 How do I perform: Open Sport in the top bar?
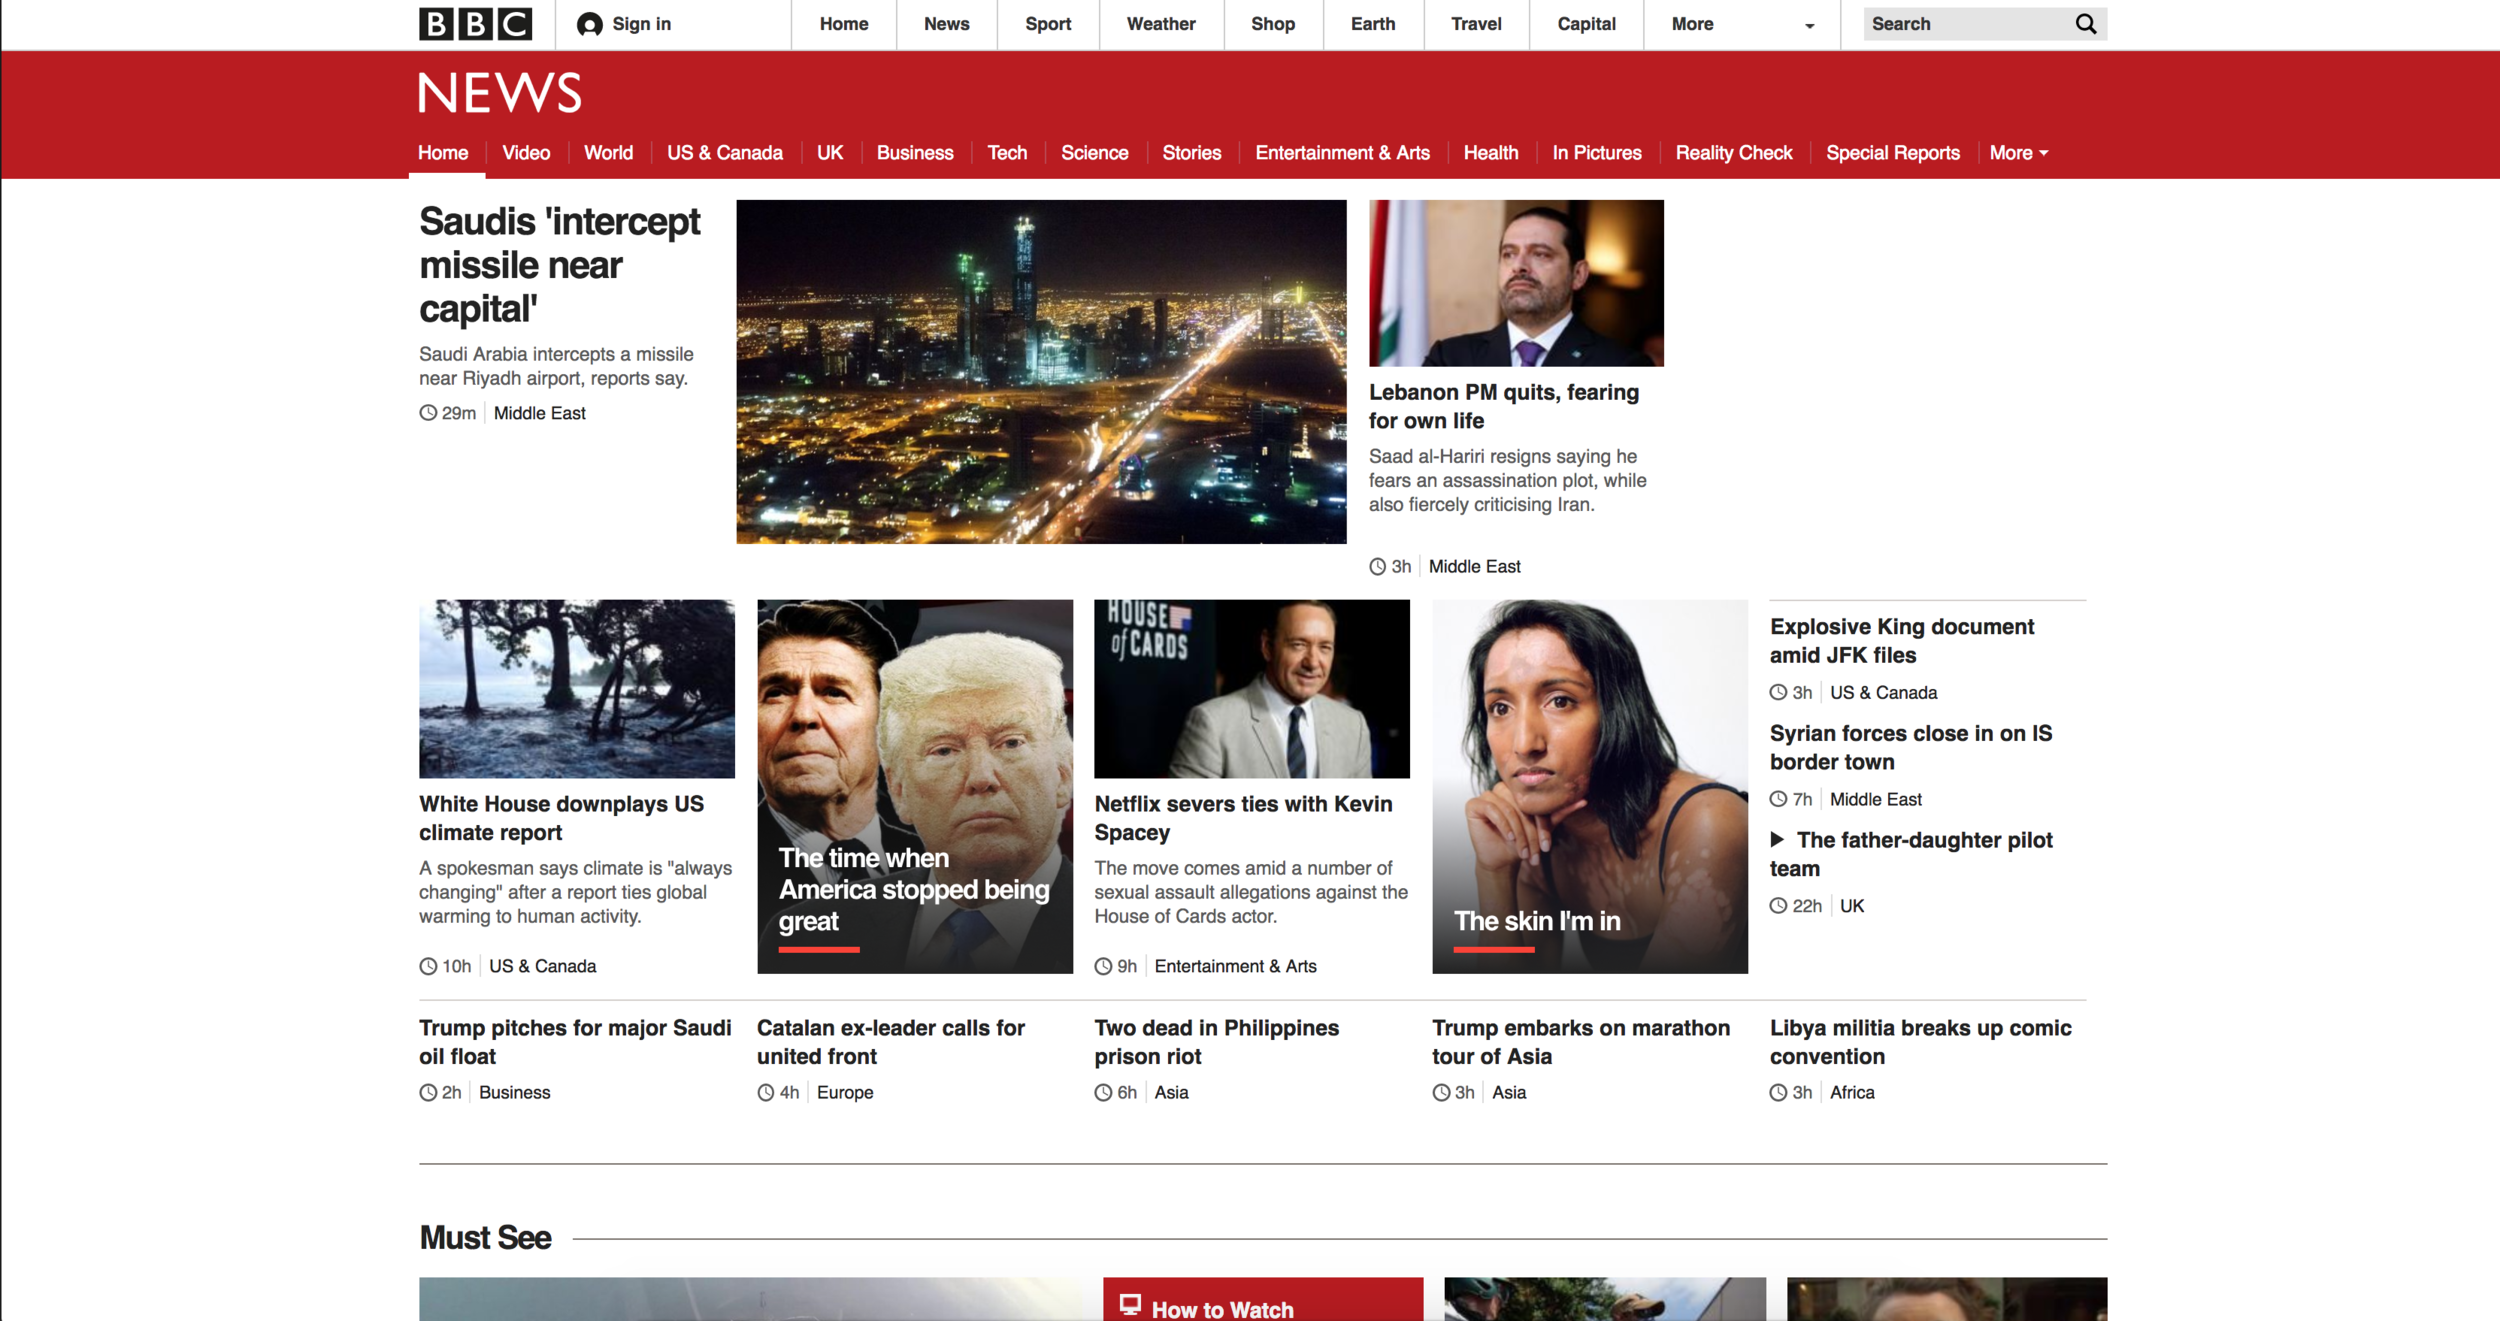[x=1048, y=24]
